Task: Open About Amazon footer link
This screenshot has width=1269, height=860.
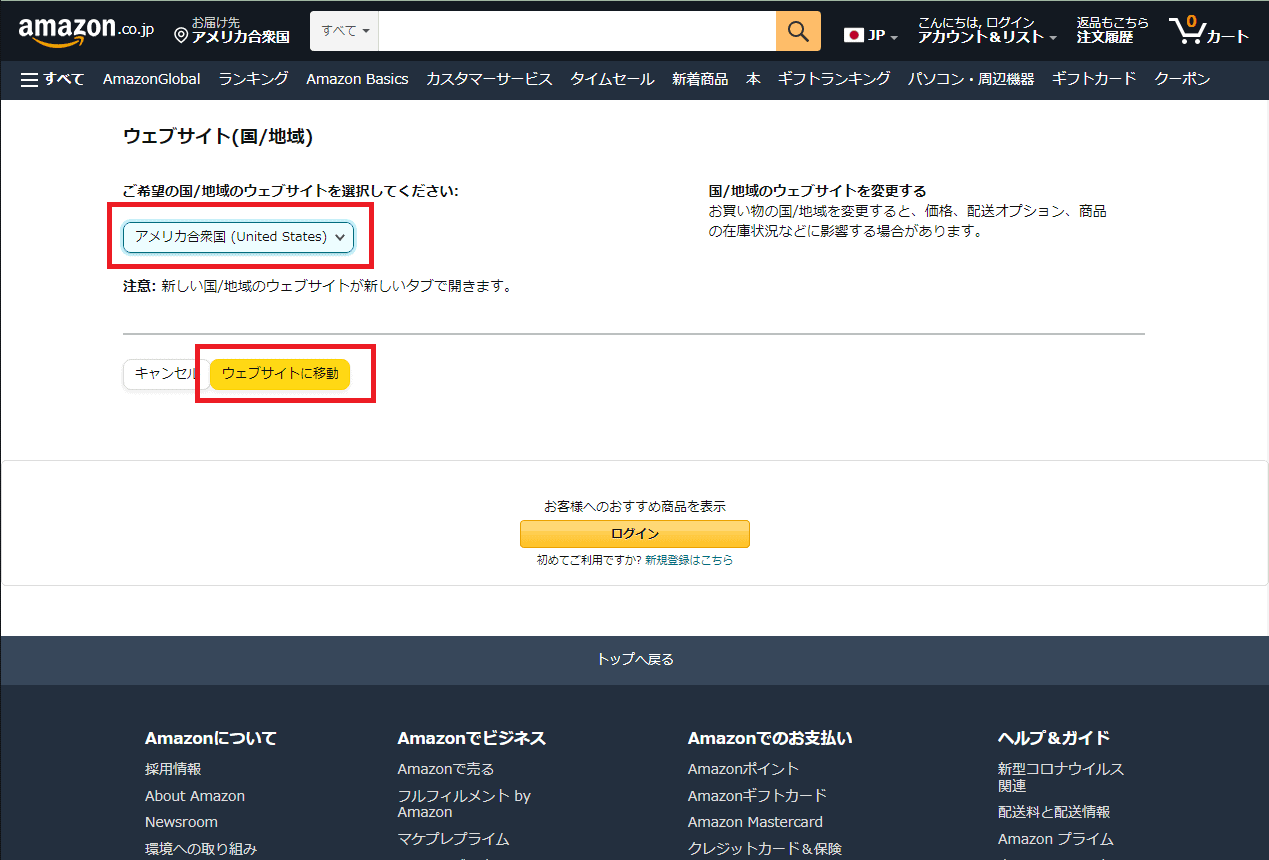Action: (195, 796)
